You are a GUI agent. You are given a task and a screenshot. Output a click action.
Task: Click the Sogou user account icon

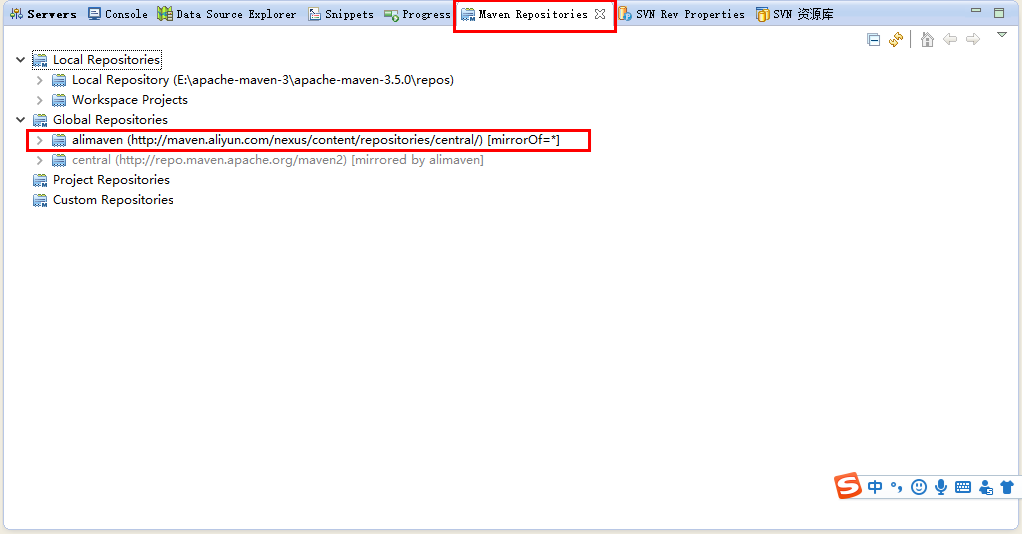click(986, 487)
